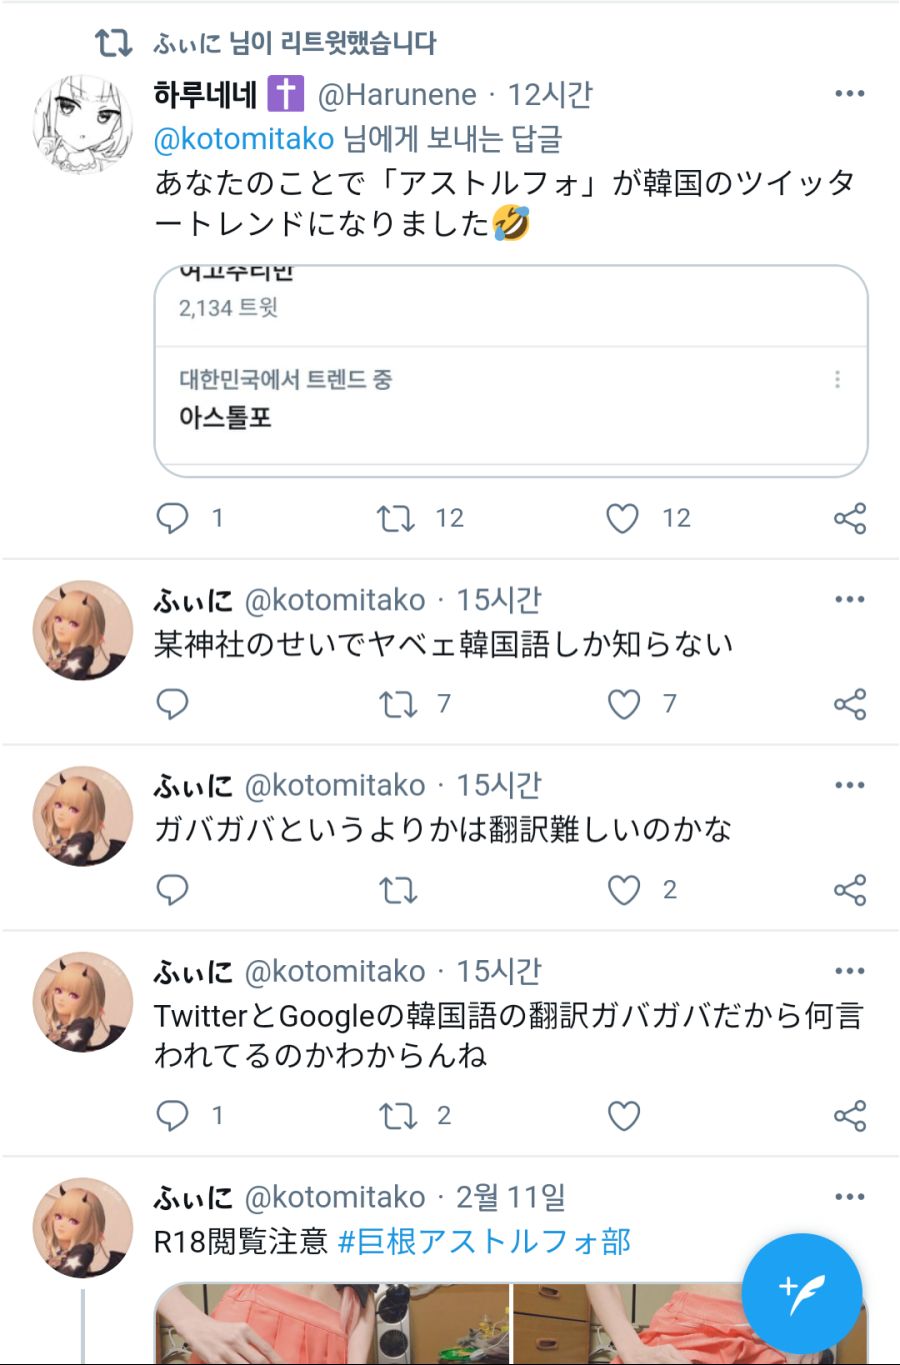Open more options on Harunene's tweet
Screen dimensions: 900x1365
click(849, 94)
